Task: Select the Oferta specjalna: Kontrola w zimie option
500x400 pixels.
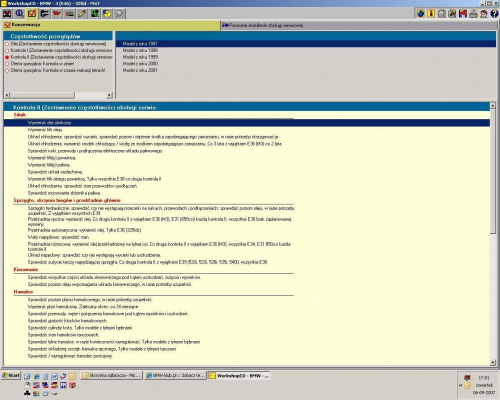Action: [x=42, y=64]
